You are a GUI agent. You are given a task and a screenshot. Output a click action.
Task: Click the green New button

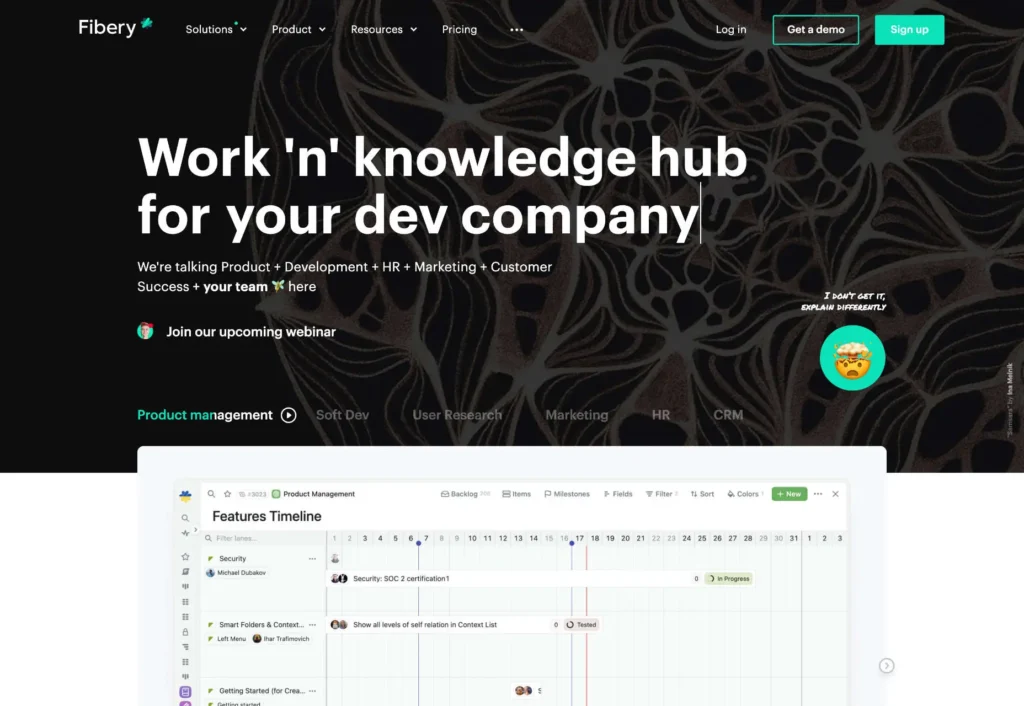click(x=789, y=494)
